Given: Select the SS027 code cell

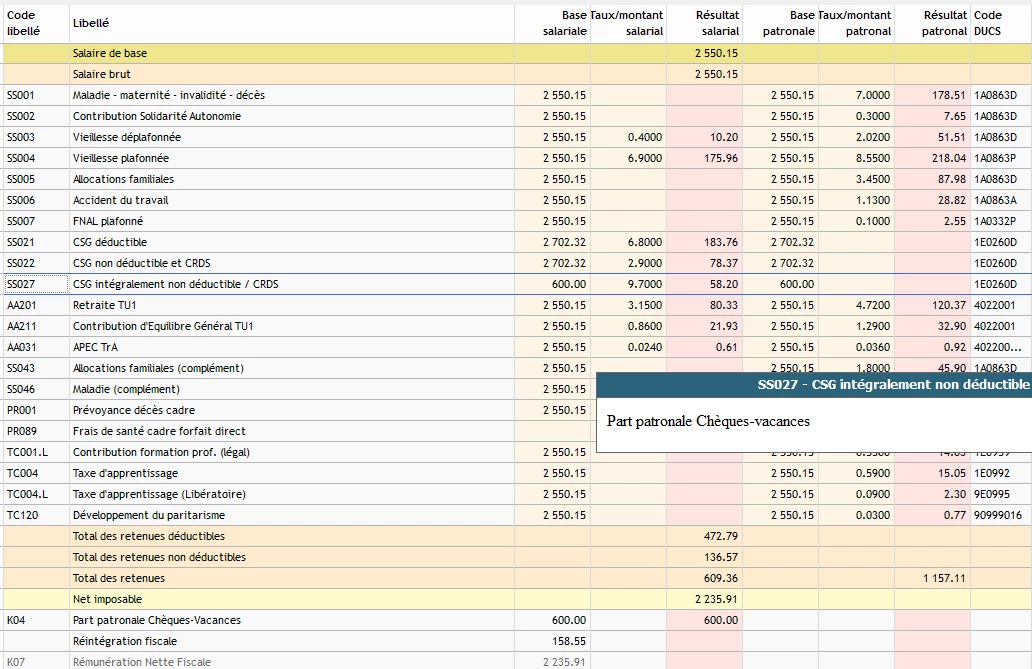Looking at the screenshot, I should coord(21,284).
